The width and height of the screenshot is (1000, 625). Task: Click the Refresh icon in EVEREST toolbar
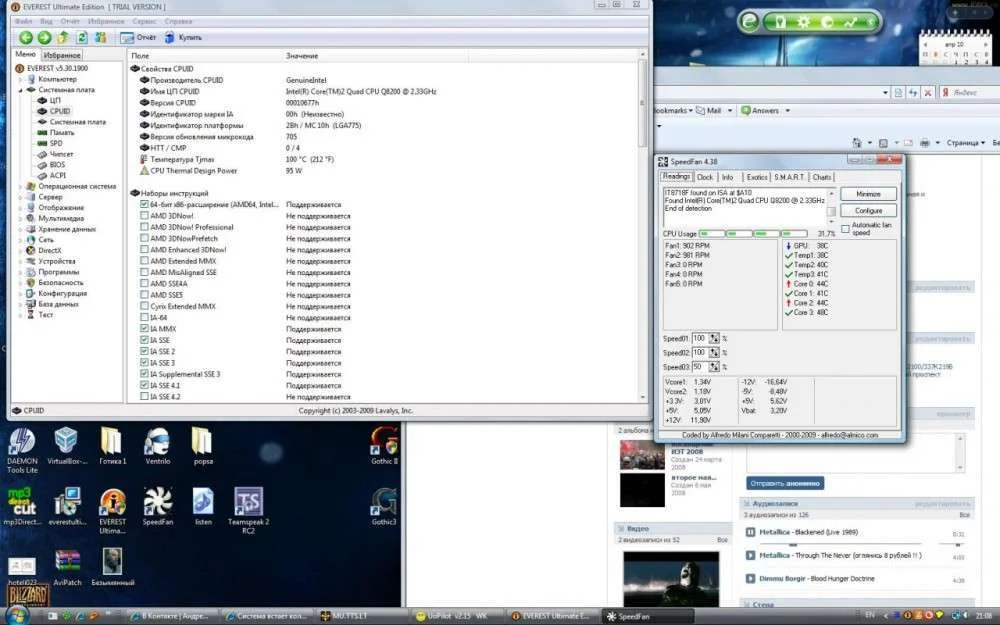click(x=83, y=38)
